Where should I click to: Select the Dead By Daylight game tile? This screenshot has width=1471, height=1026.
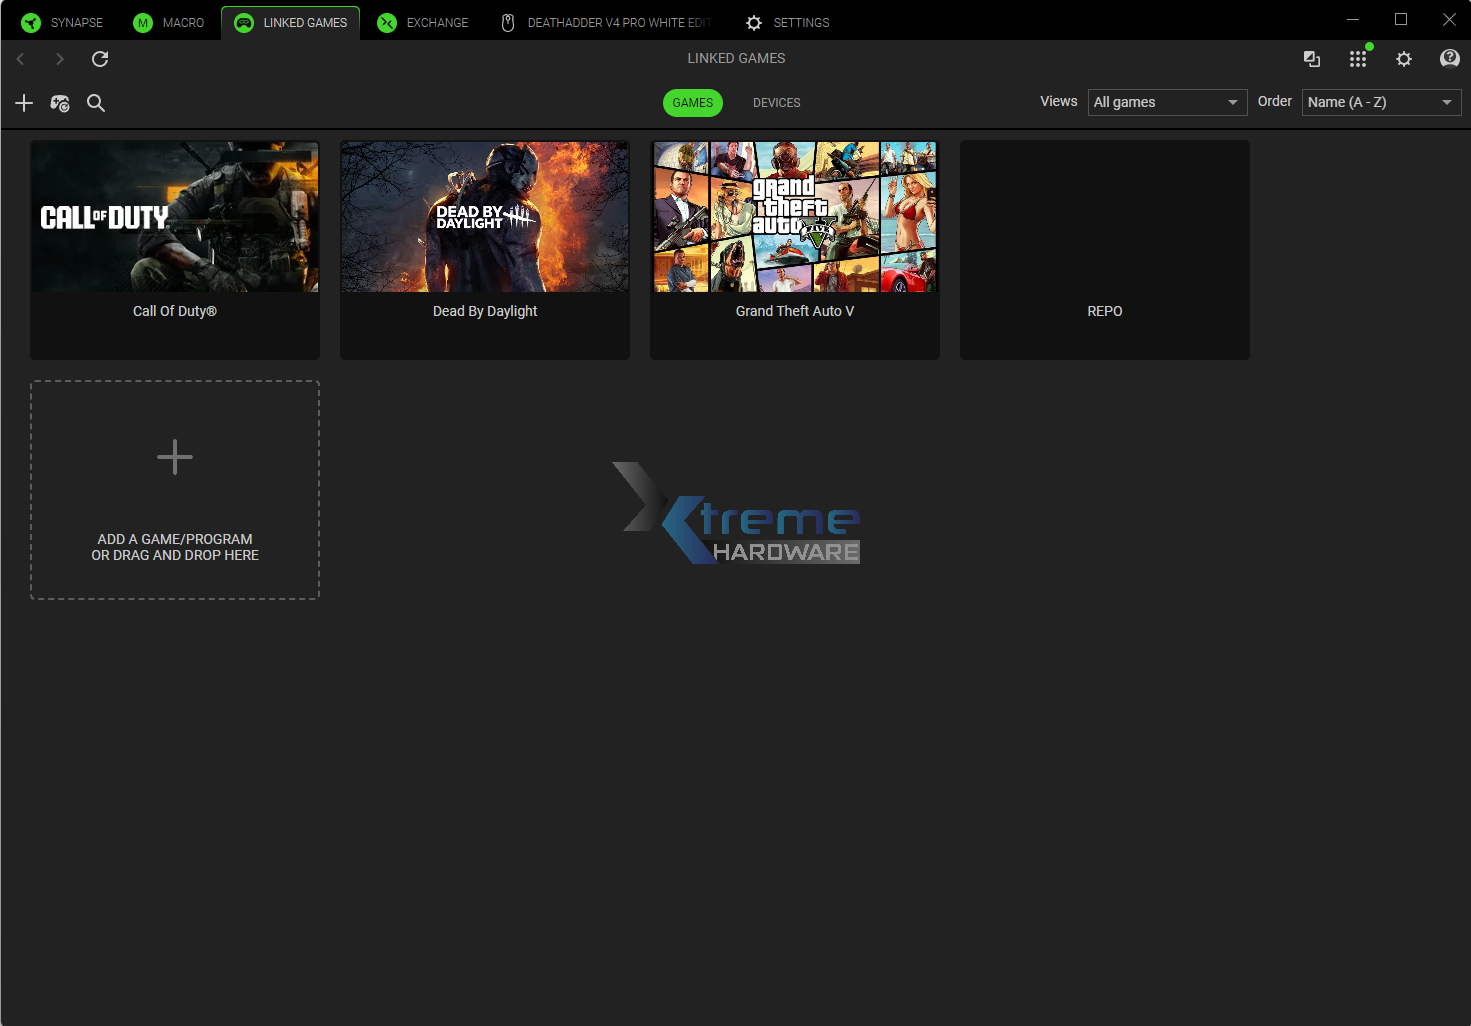(485, 250)
